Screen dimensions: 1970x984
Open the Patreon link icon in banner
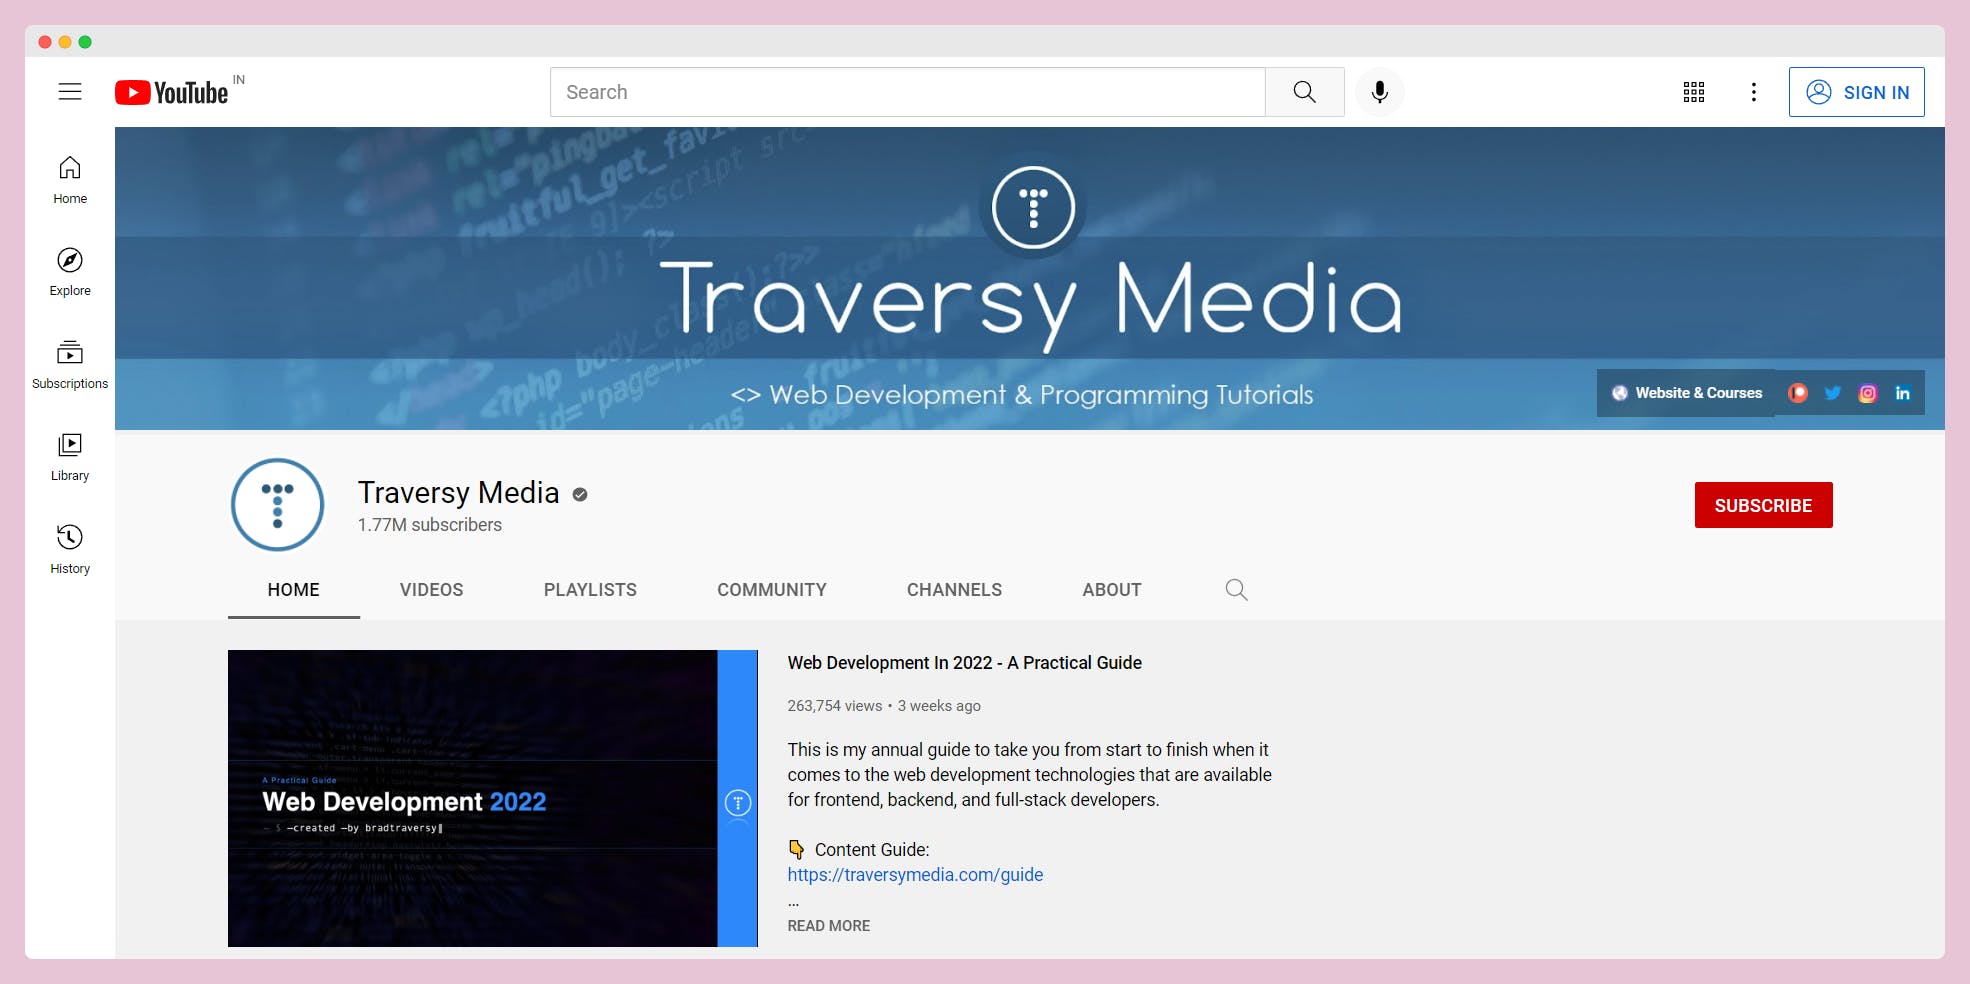click(1798, 393)
